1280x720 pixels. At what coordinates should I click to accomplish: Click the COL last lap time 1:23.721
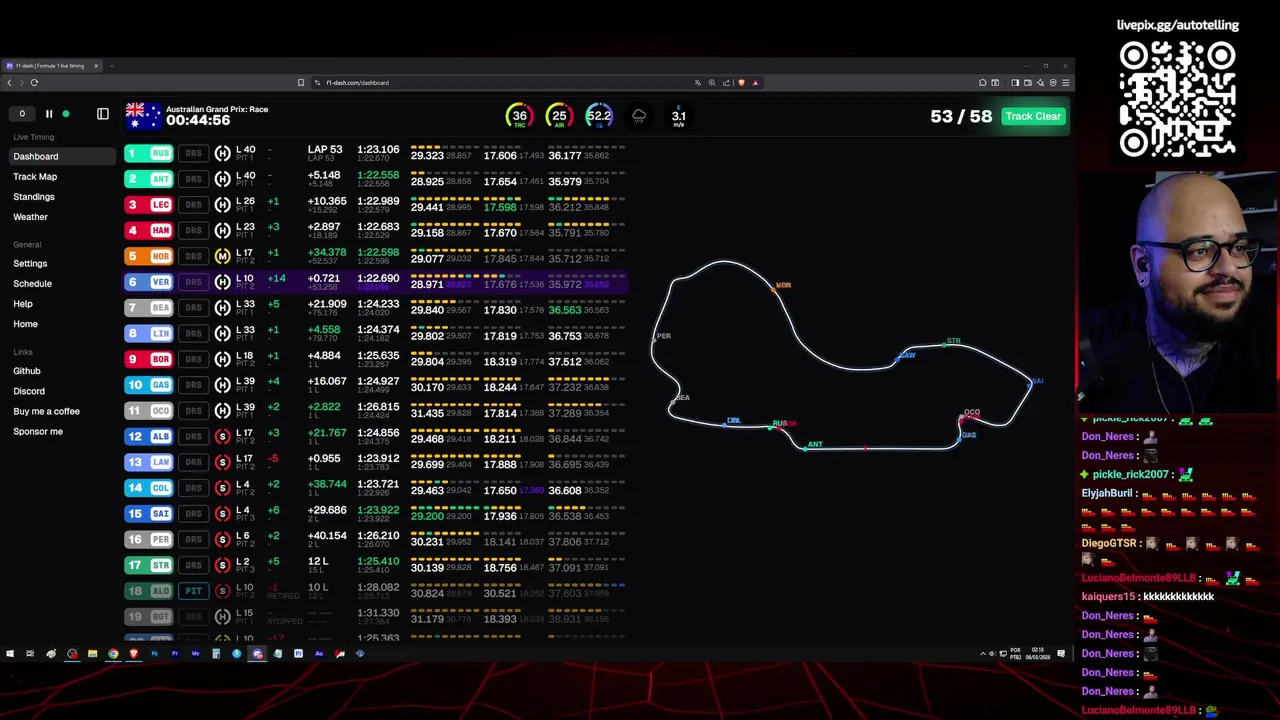(x=378, y=484)
